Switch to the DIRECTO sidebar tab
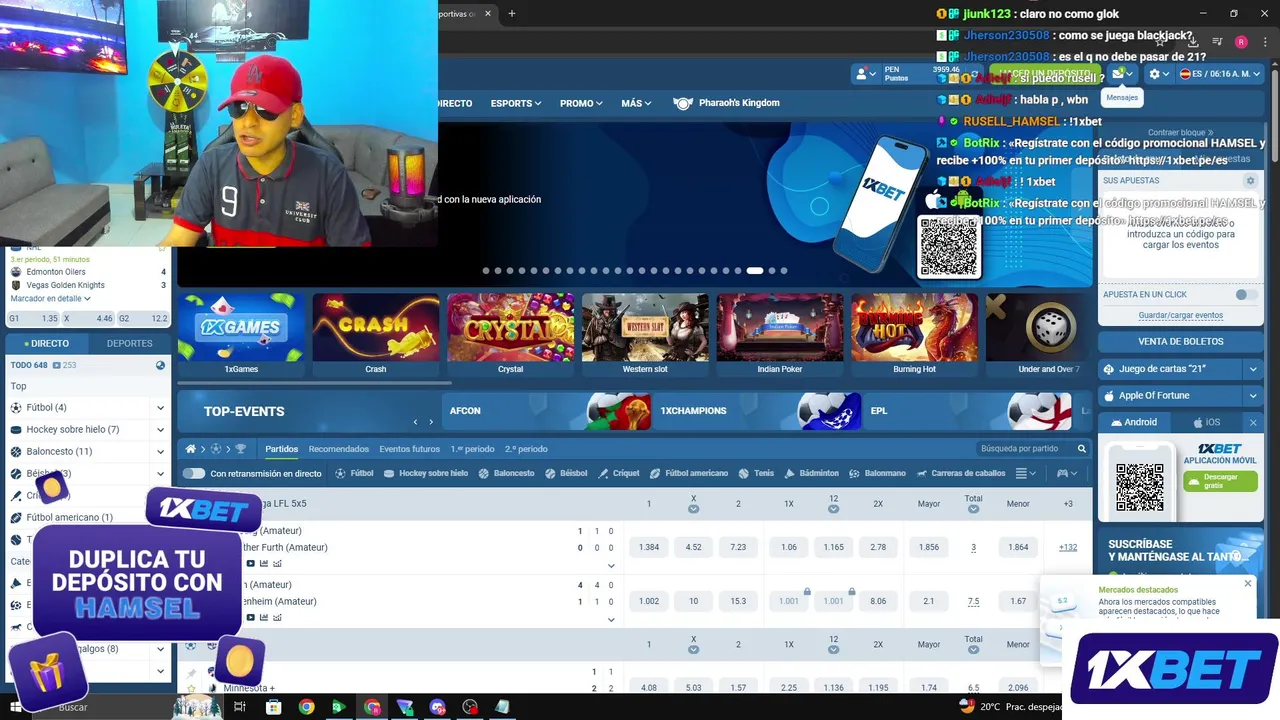This screenshot has width=1280, height=720. pos(47,343)
